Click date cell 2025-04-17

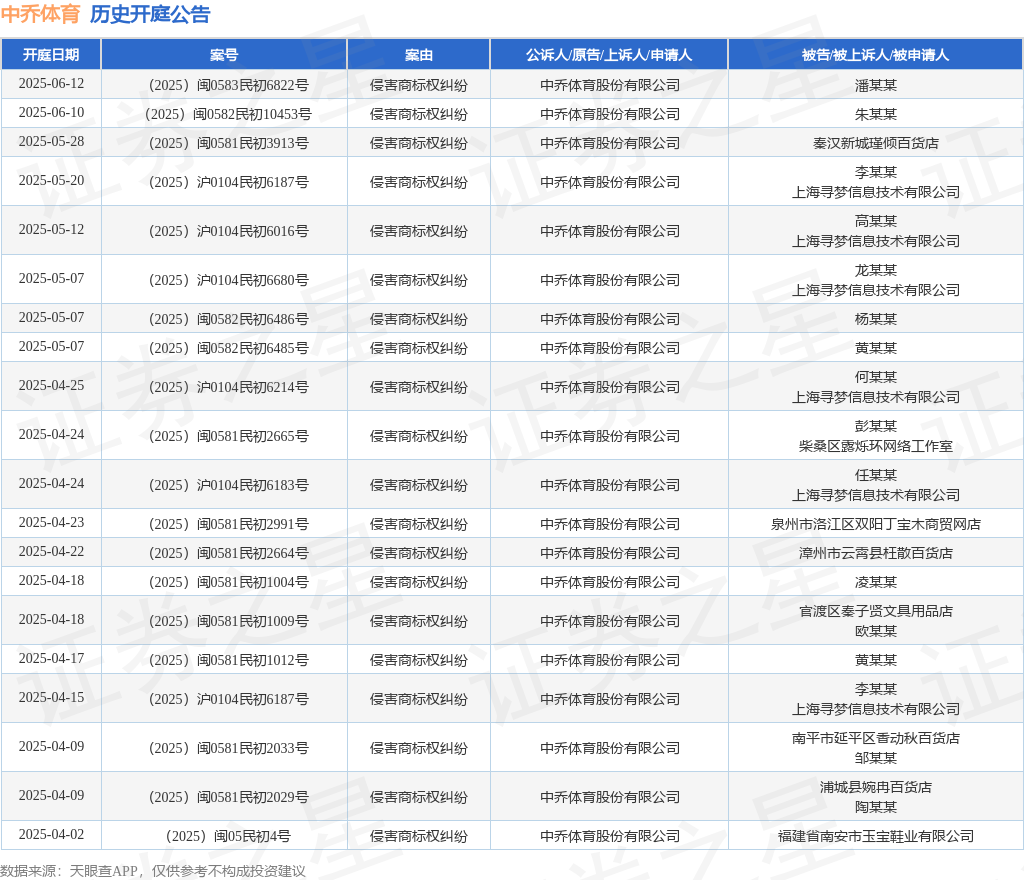coord(51,658)
